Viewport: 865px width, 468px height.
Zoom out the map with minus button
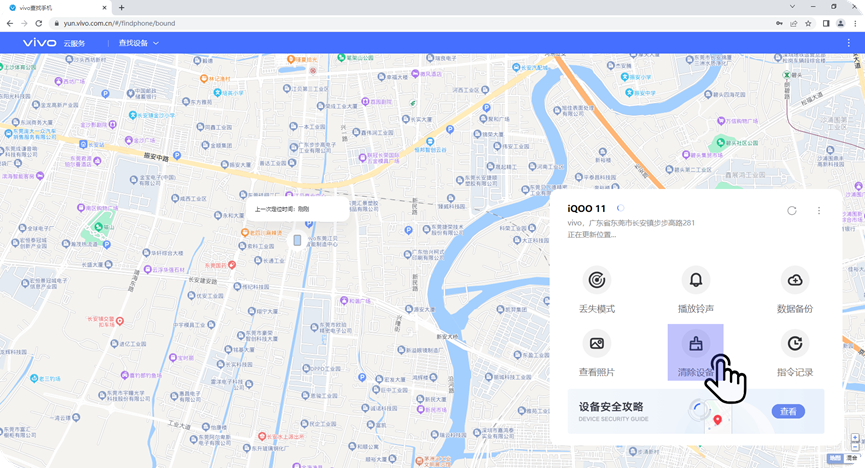click(855, 446)
